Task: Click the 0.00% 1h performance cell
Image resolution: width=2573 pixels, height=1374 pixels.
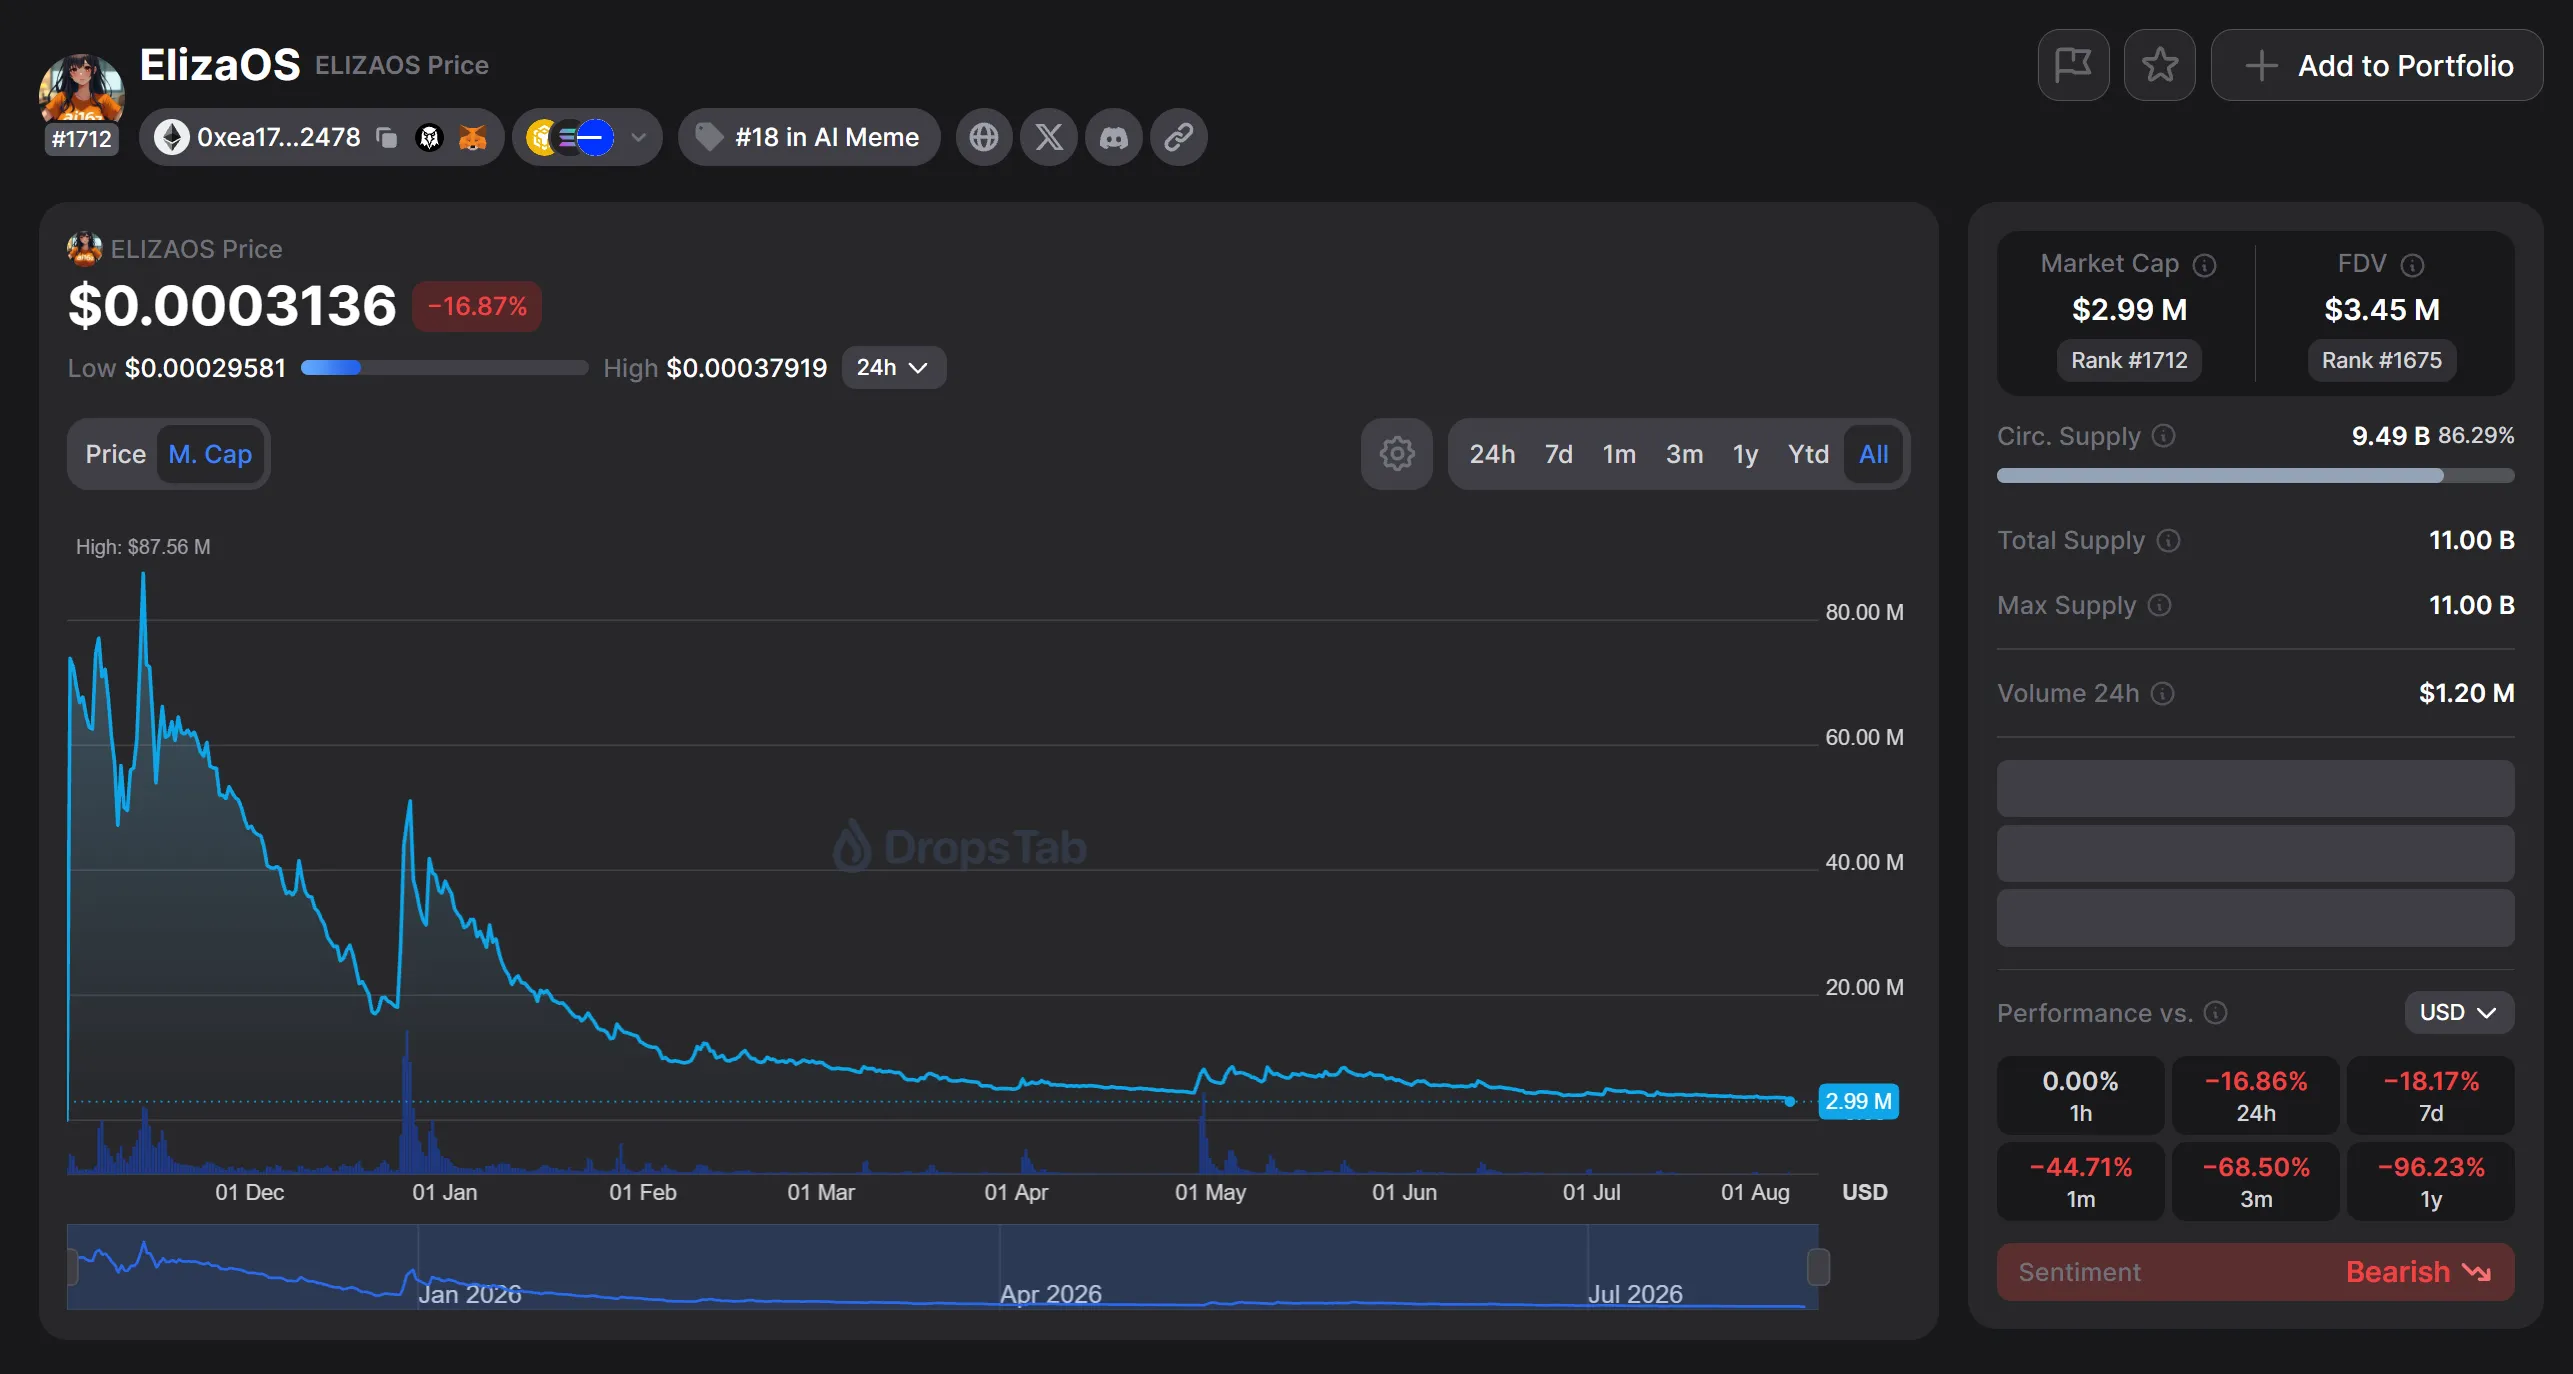Action: 2081,1095
